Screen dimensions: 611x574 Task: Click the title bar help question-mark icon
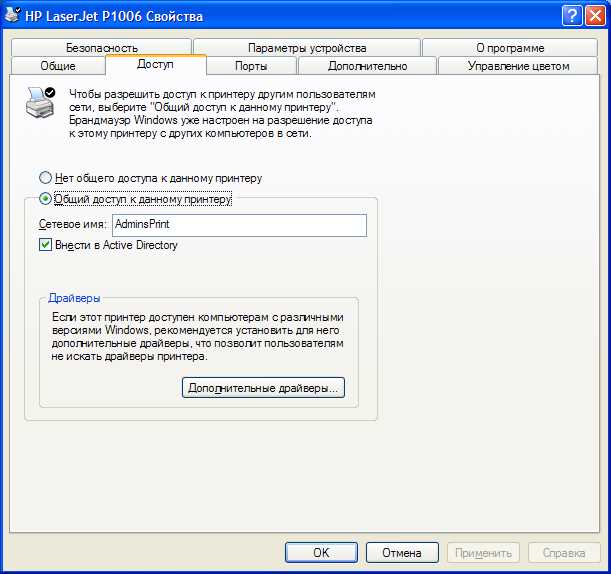point(572,16)
